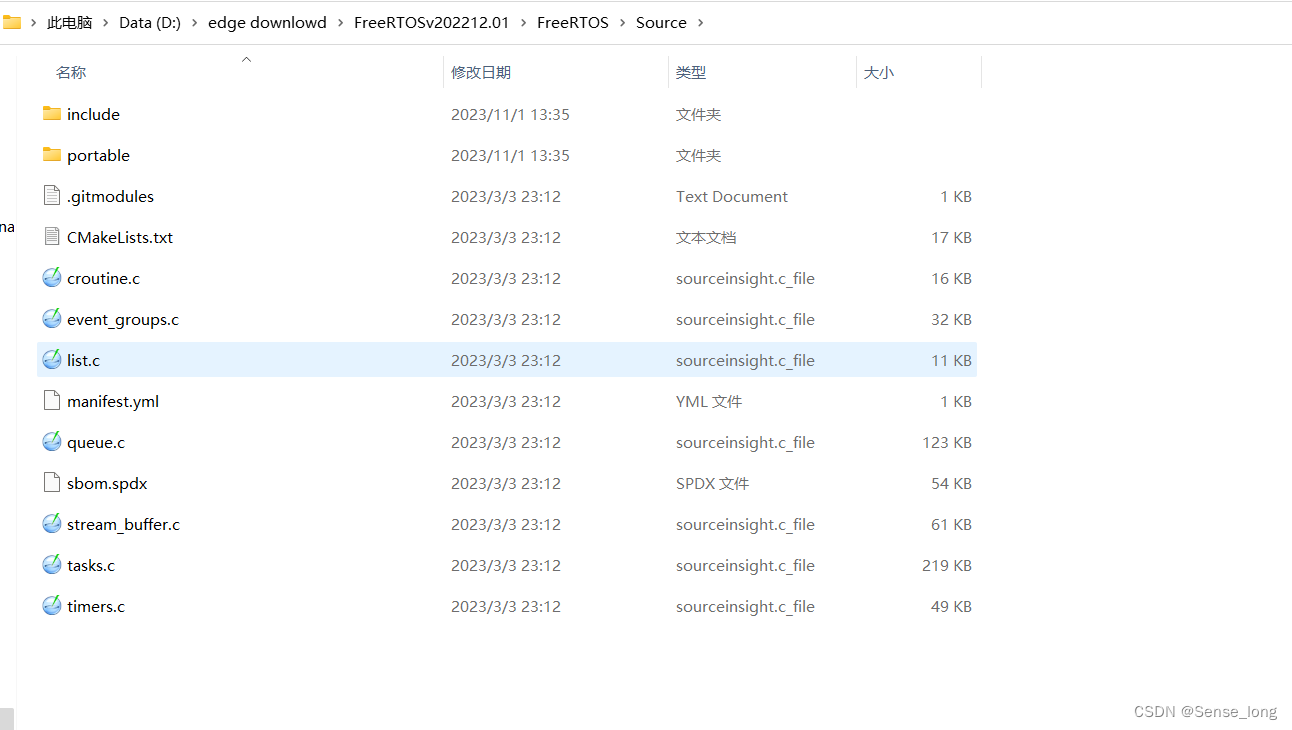1292x730 pixels.
Task: Click the tasks.c file icon
Action: (52, 564)
